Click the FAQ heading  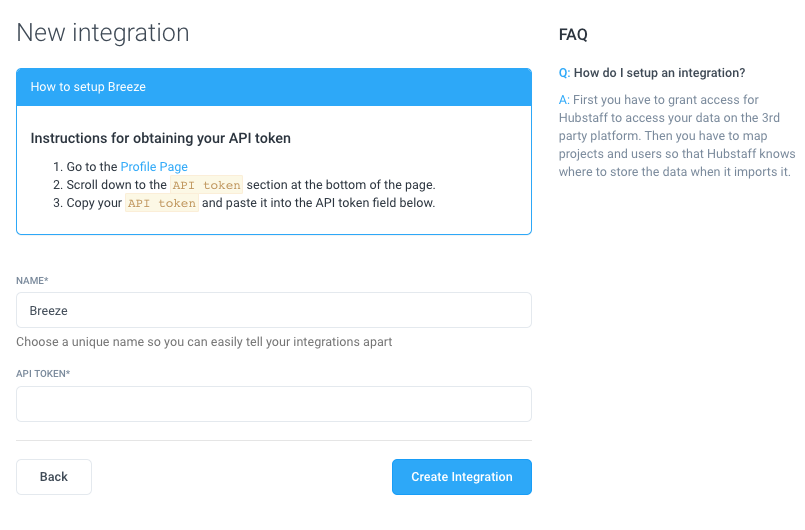(573, 35)
